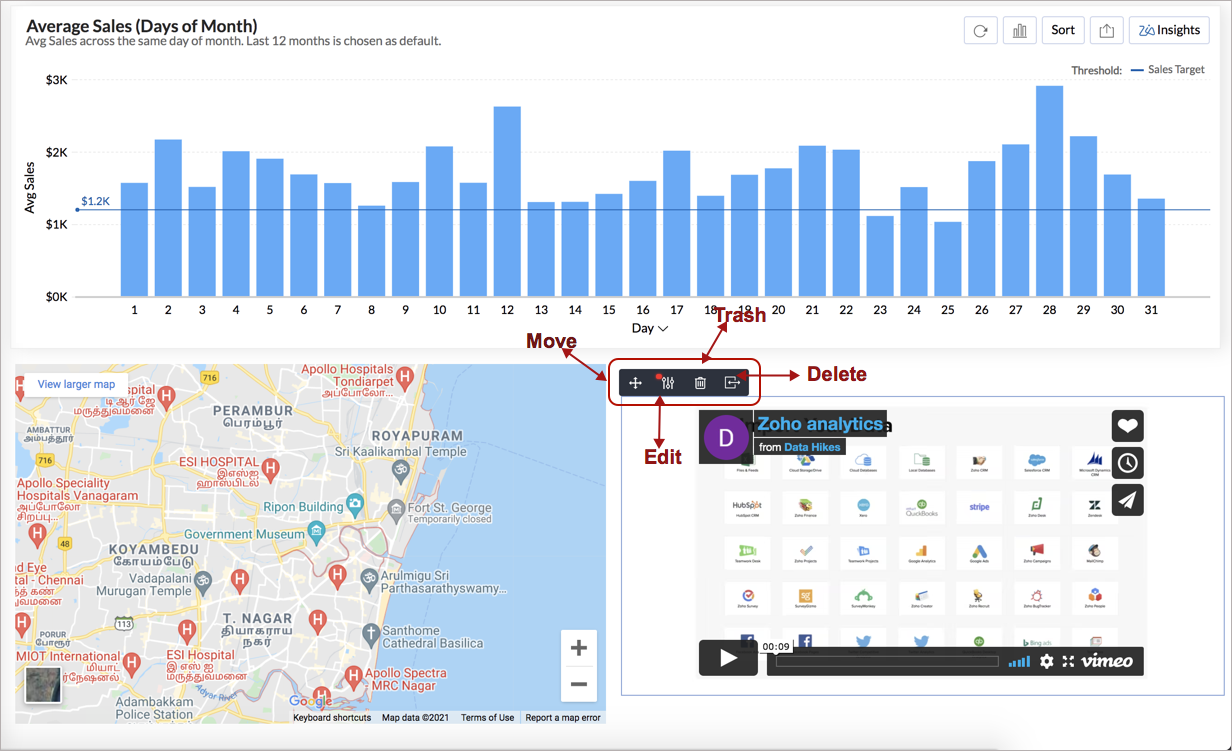This screenshot has height=751, width=1232.
Task: Refresh the Average Sales chart
Action: [x=980, y=30]
